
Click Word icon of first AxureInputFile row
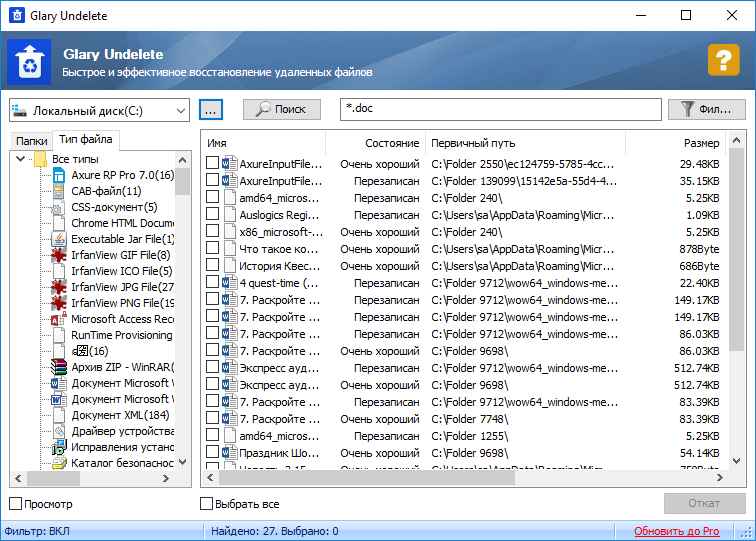coord(230,164)
